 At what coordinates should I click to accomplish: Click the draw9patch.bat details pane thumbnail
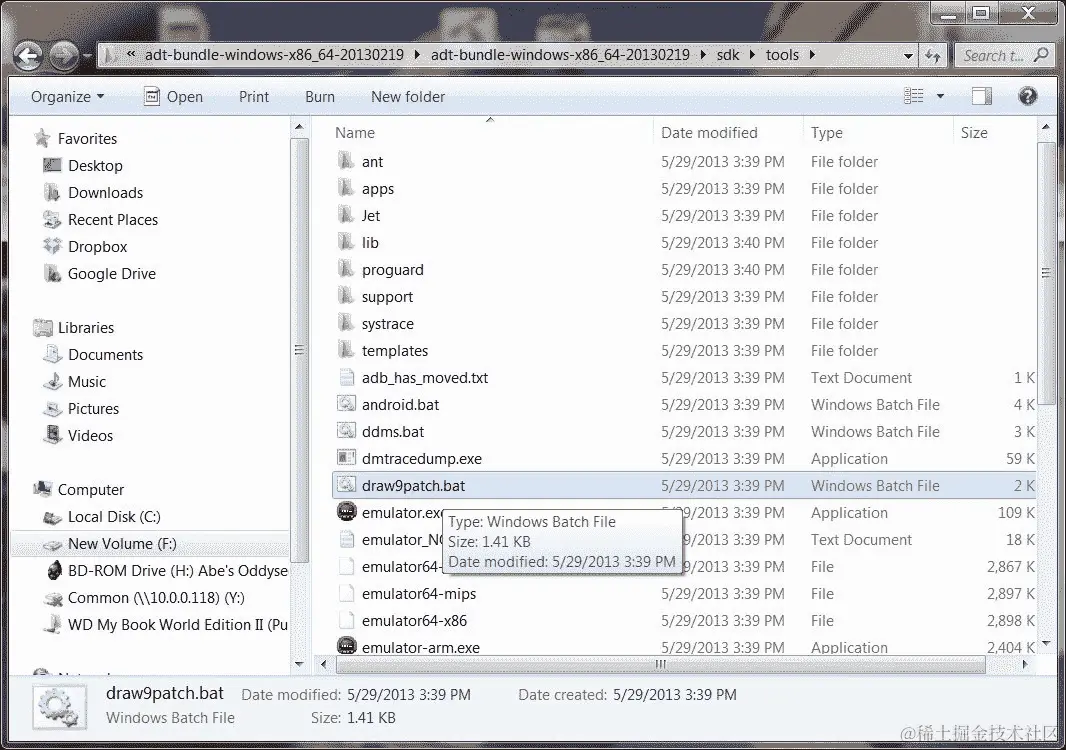(60, 707)
